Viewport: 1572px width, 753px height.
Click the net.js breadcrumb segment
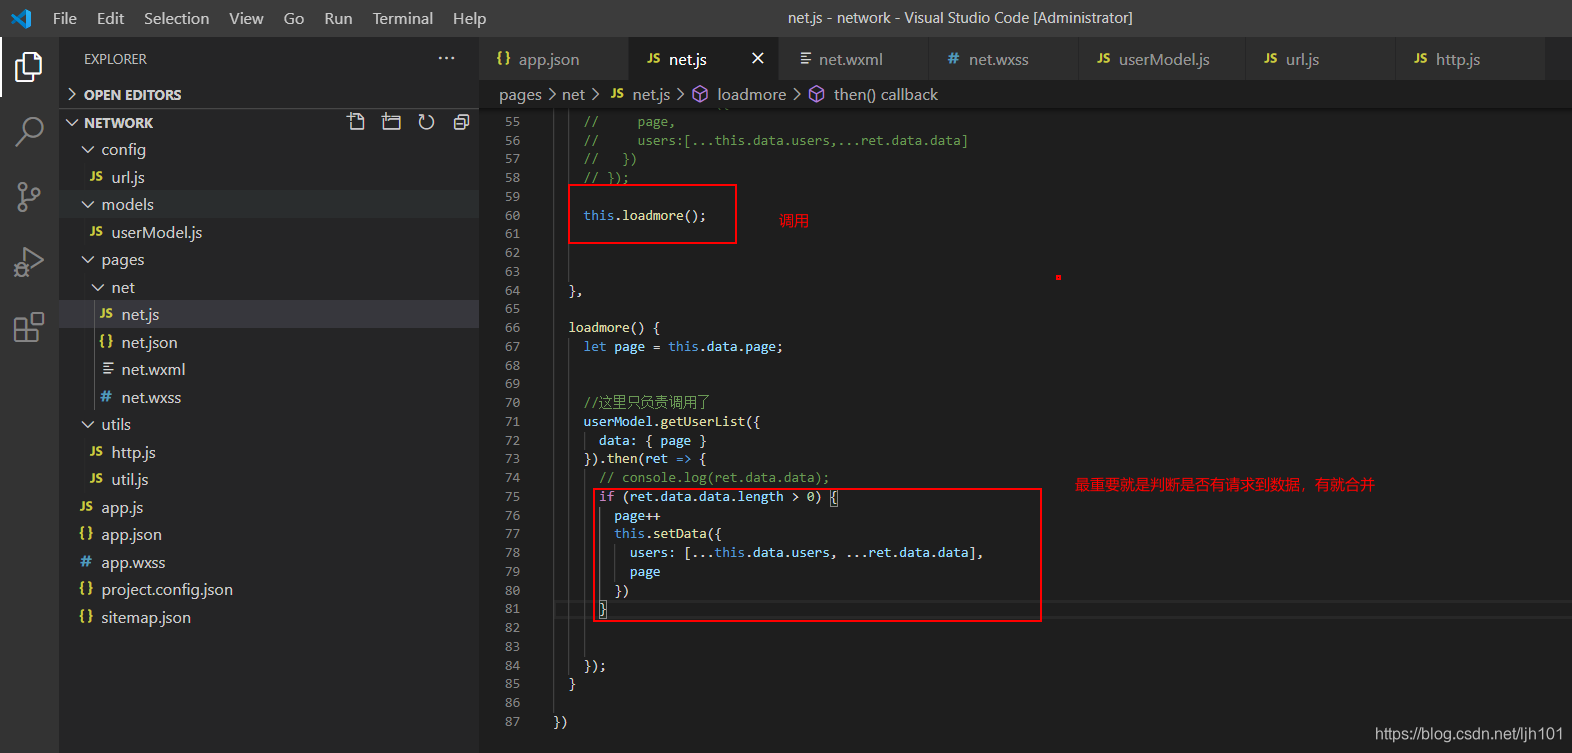[640, 94]
